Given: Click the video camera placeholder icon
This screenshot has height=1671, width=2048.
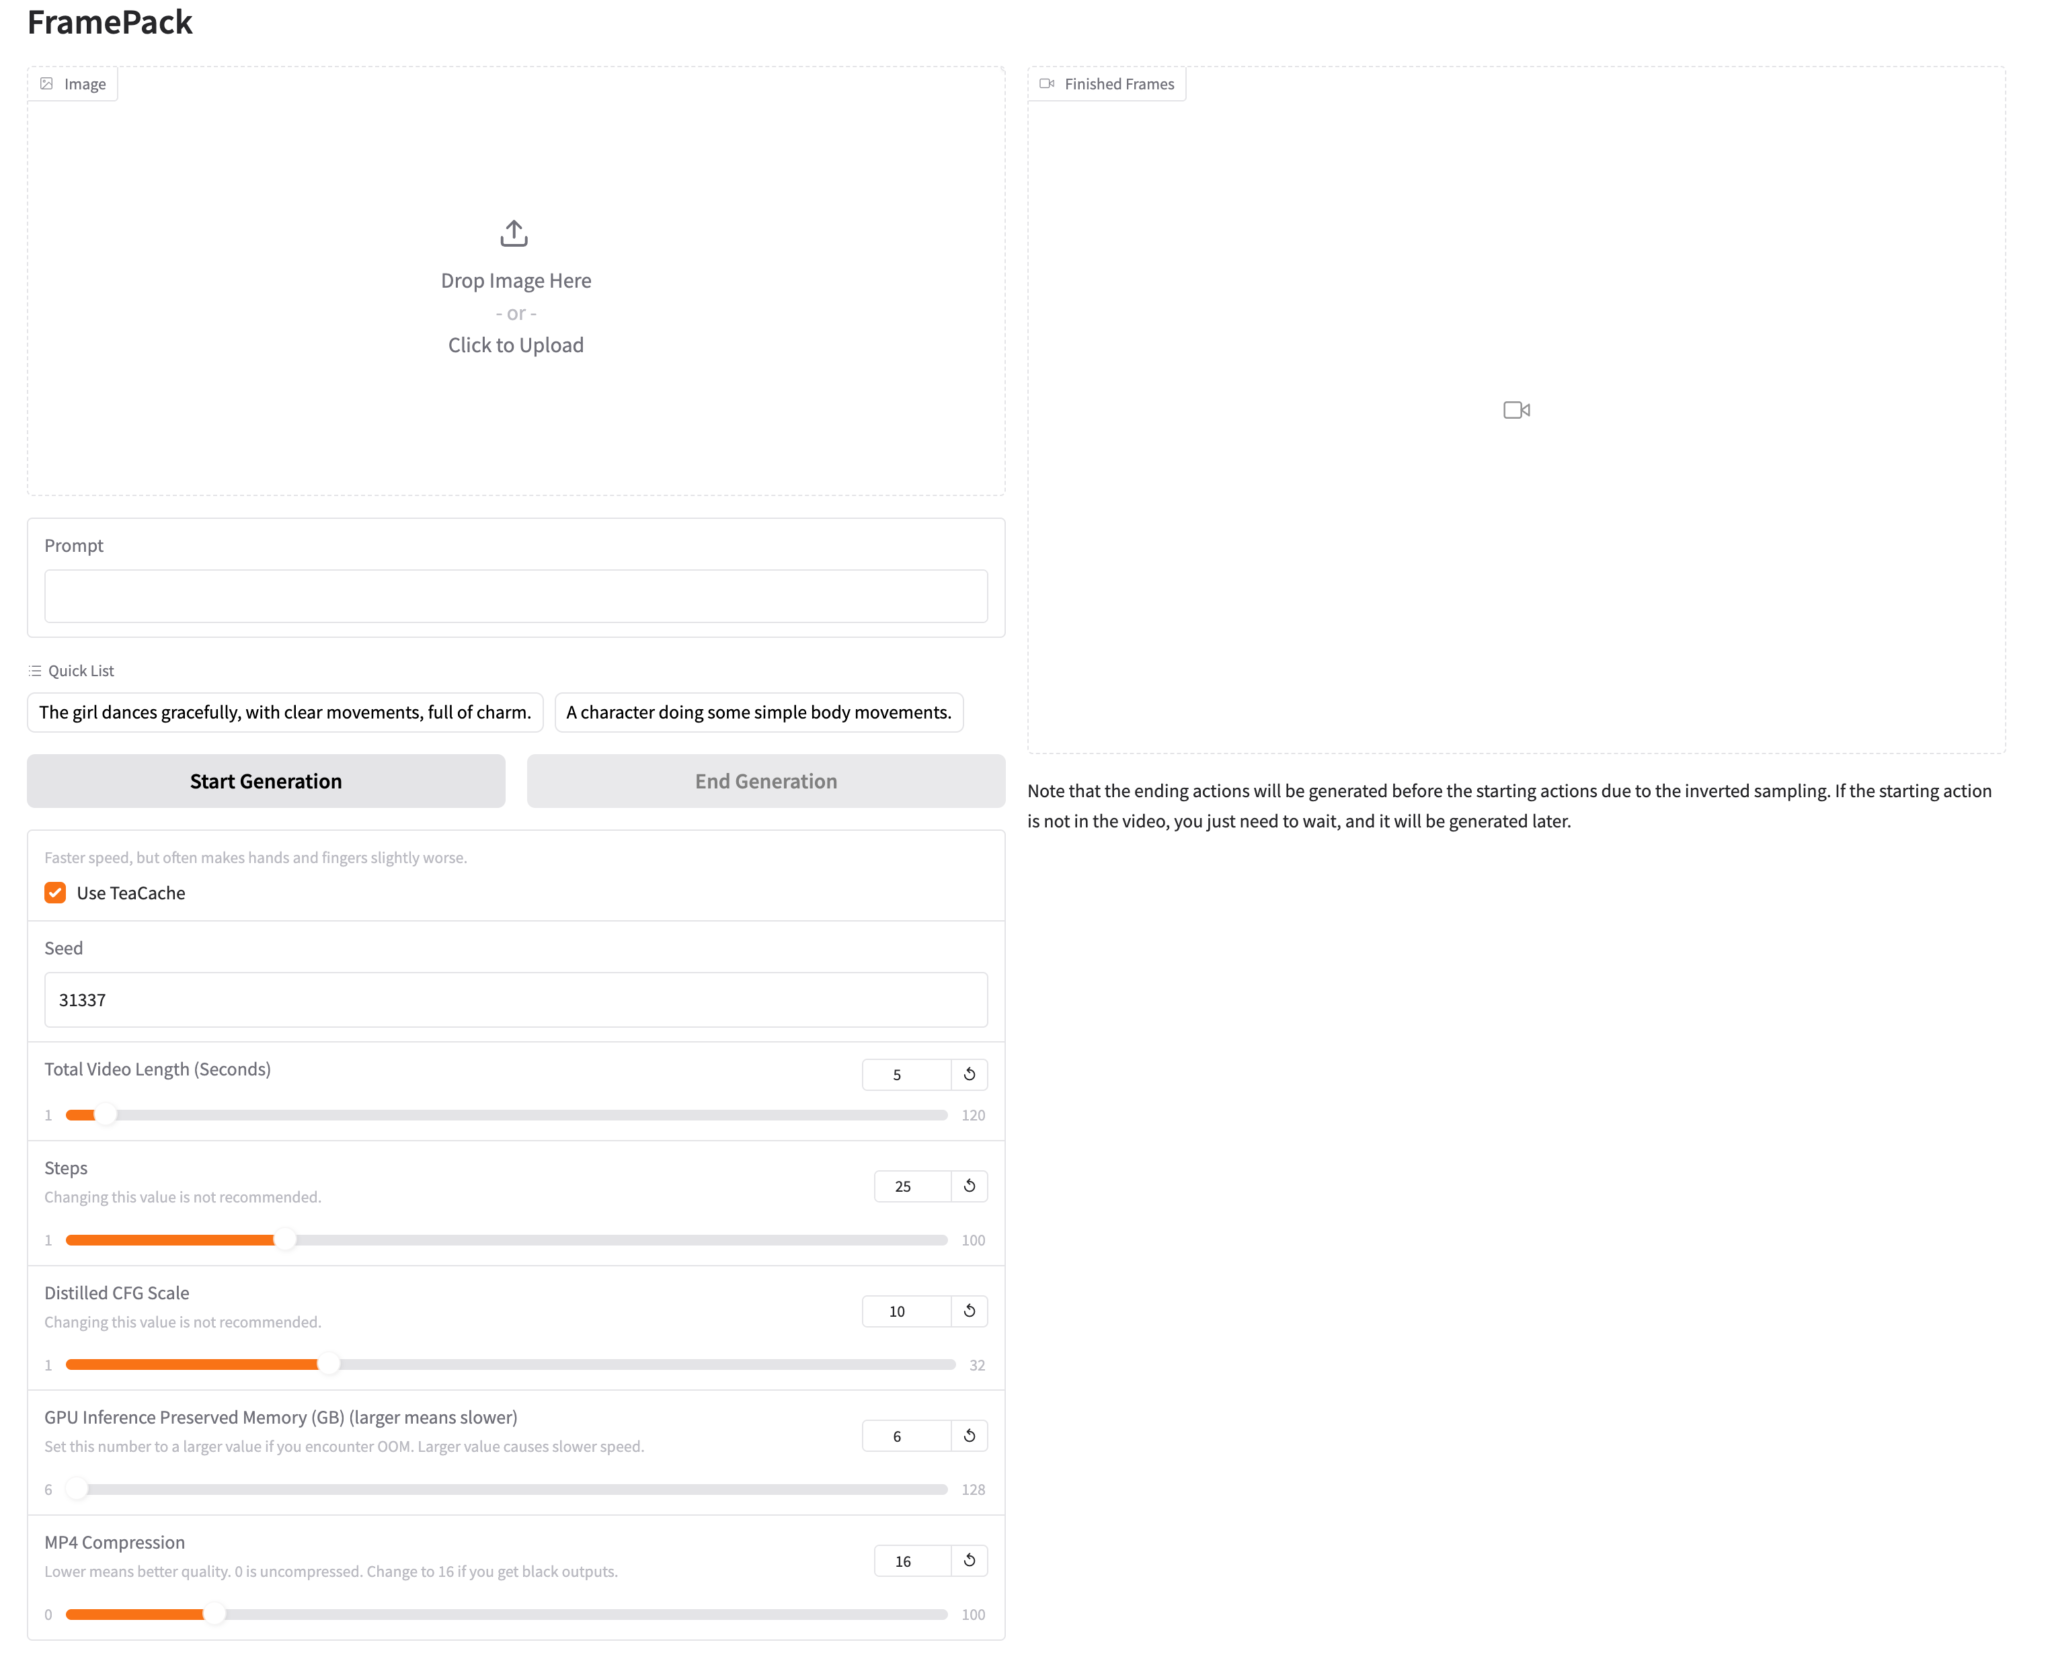Looking at the screenshot, I should point(1516,410).
